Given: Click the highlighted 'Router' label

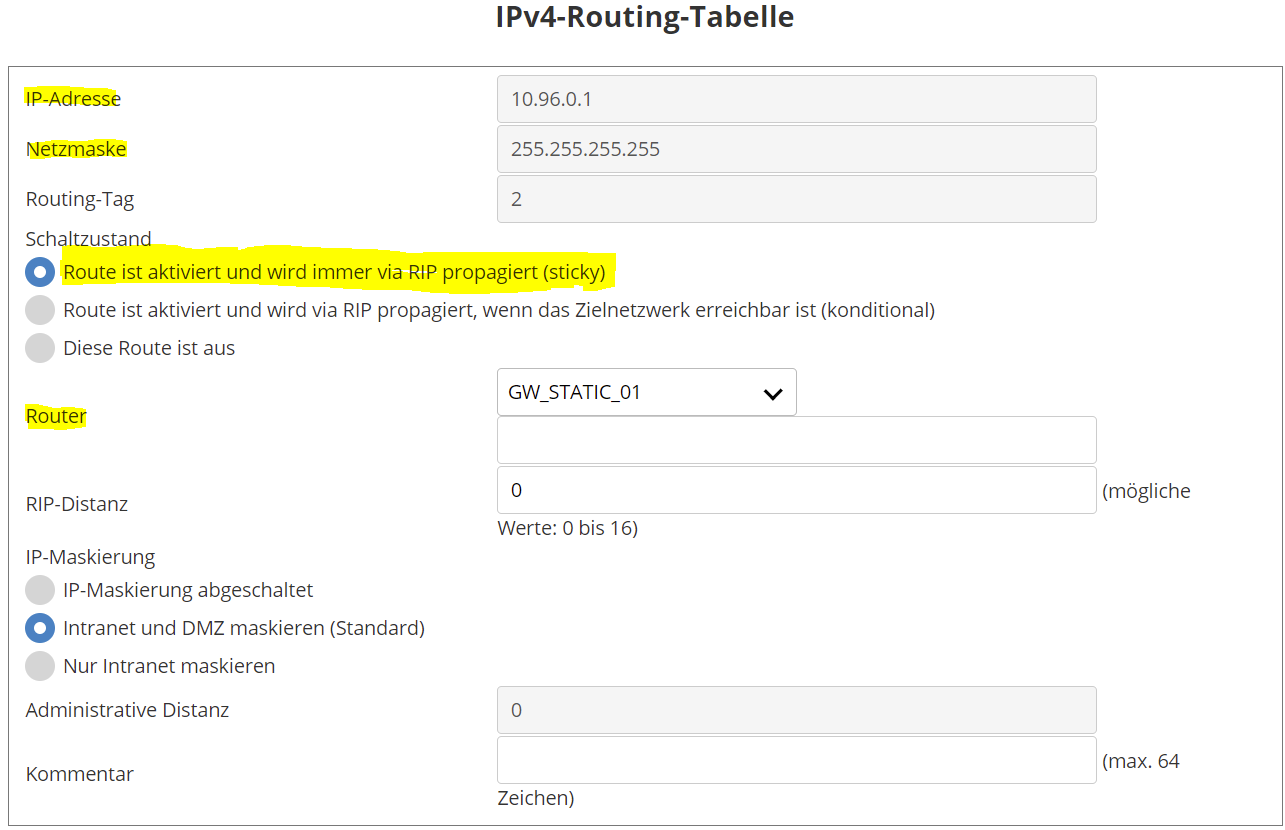Looking at the screenshot, I should point(56,416).
